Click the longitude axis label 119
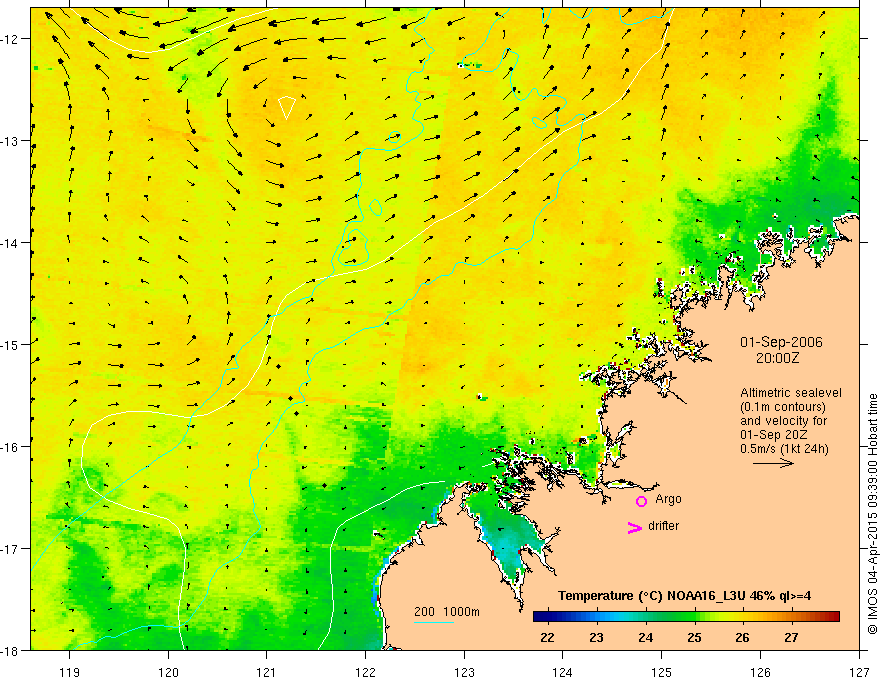The height and width of the screenshot is (680, 880). (x=70, y=672)
